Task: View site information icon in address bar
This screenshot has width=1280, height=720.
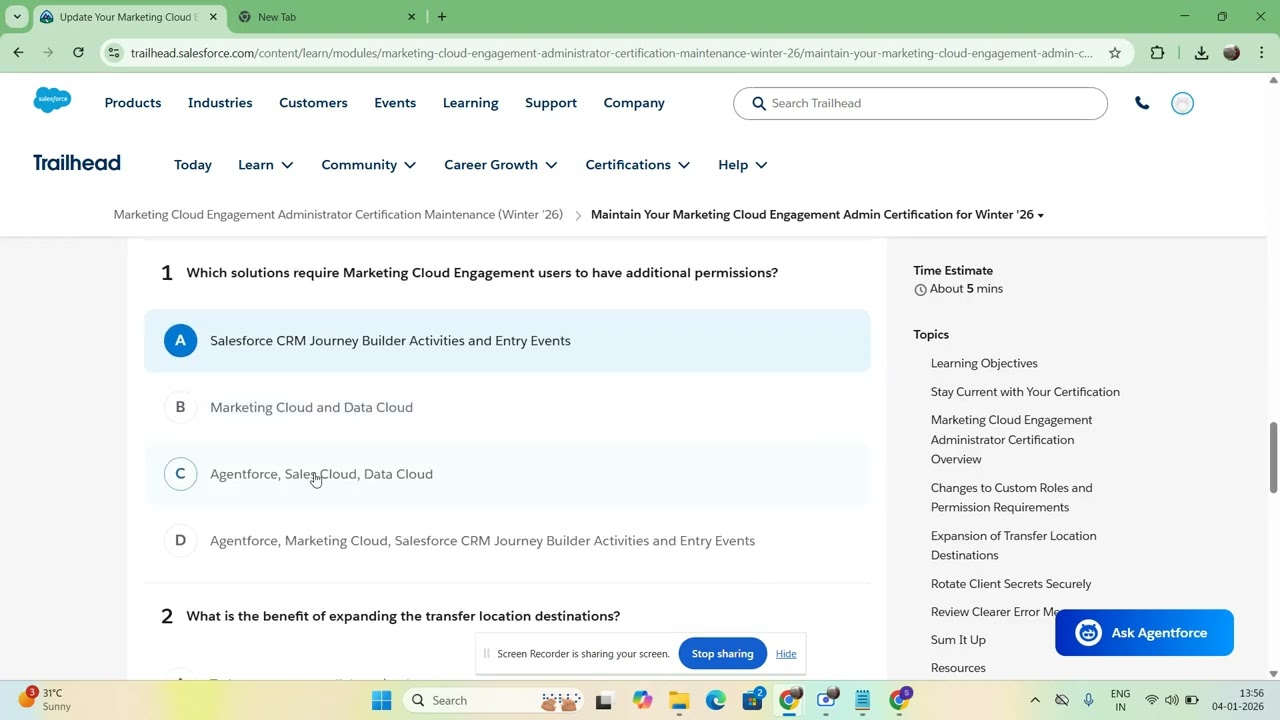Action: [x=114, y=53]
